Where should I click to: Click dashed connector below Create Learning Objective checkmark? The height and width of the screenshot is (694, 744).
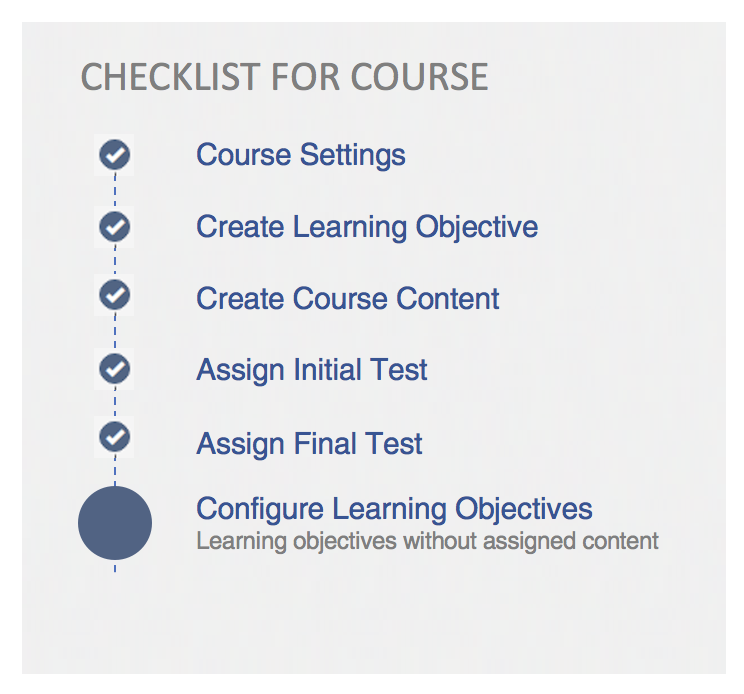tap(115, 261)
